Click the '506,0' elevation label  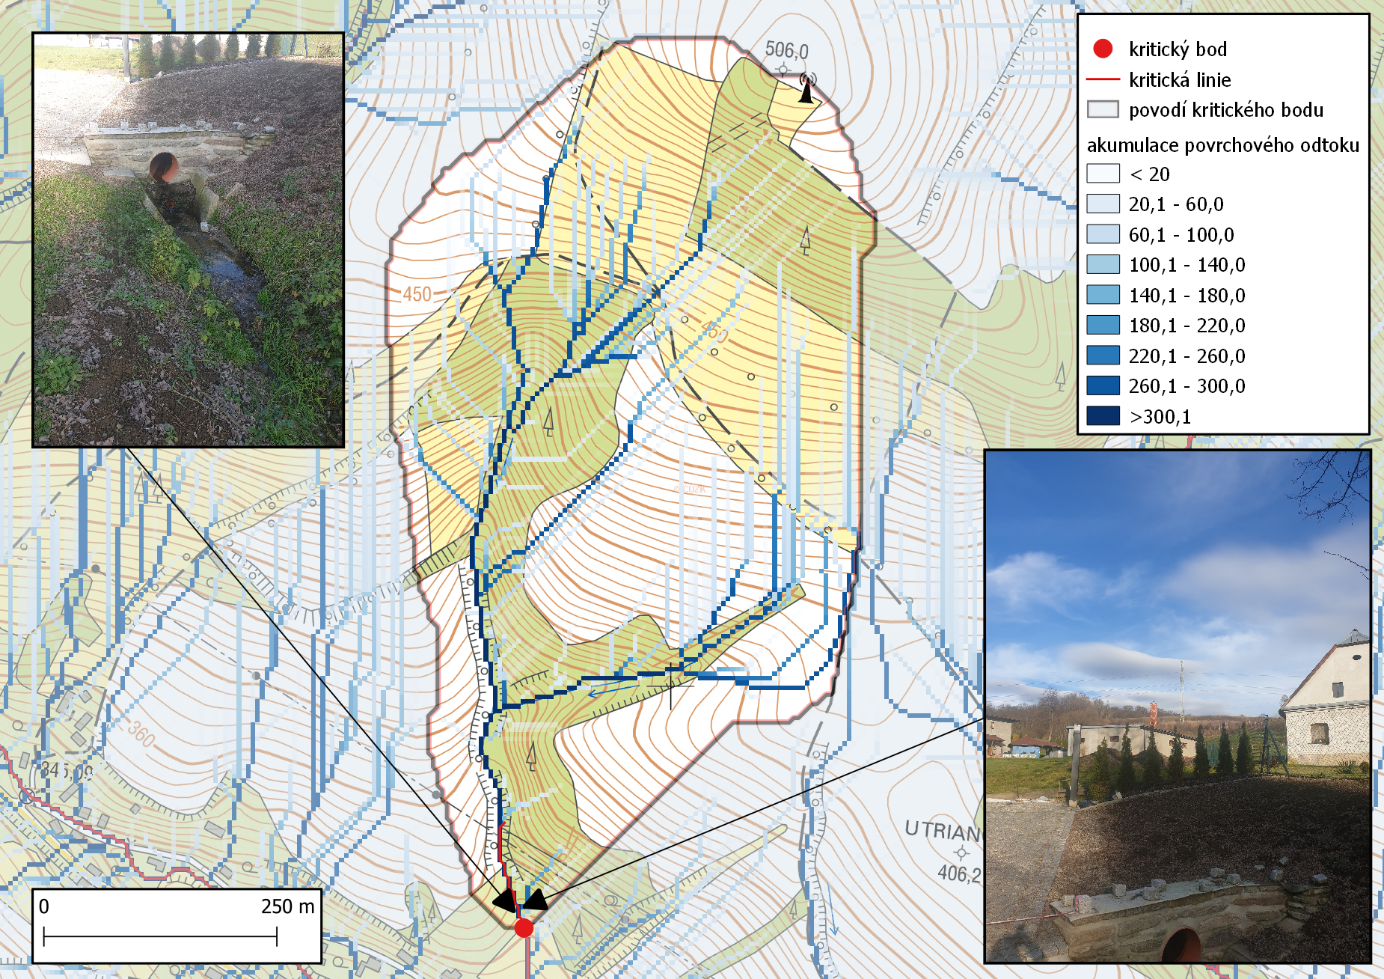coord(787,50)
